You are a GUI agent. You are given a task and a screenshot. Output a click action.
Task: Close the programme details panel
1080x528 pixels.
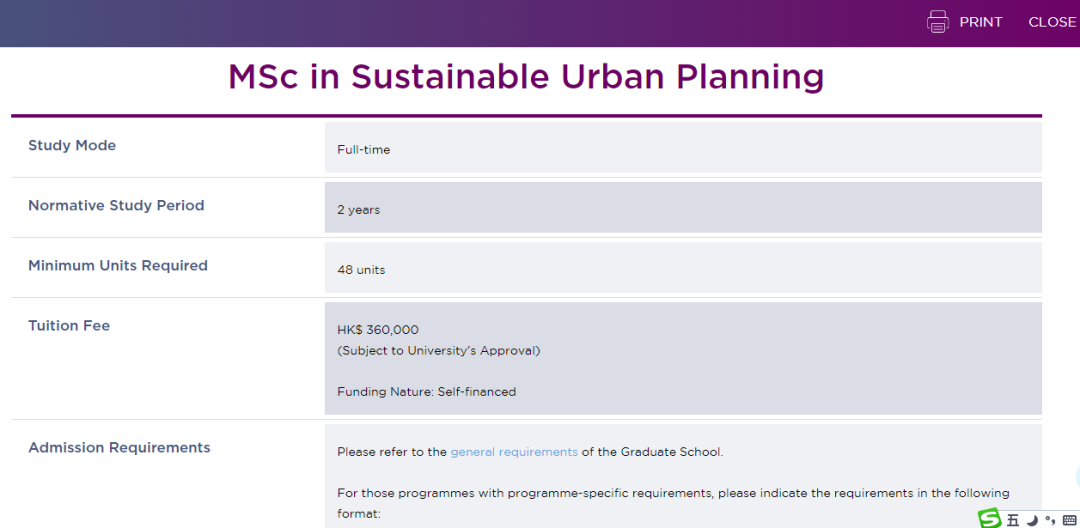[x=1051, y=22]
